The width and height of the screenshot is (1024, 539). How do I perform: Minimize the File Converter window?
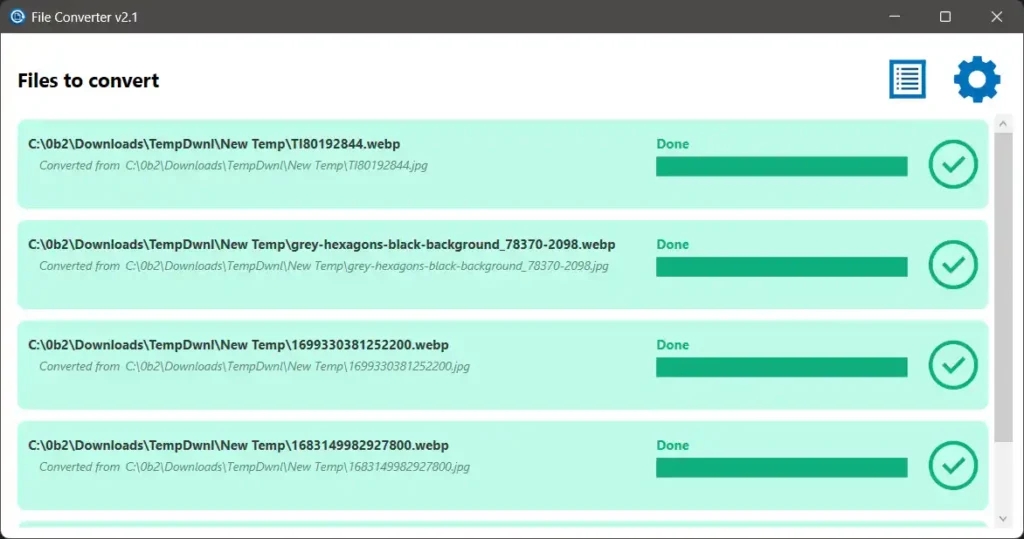pos(895,16)
